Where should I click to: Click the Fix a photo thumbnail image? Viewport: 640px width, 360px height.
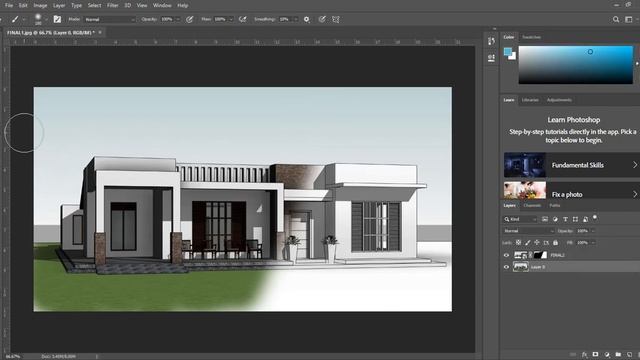[x=525, y=191]
